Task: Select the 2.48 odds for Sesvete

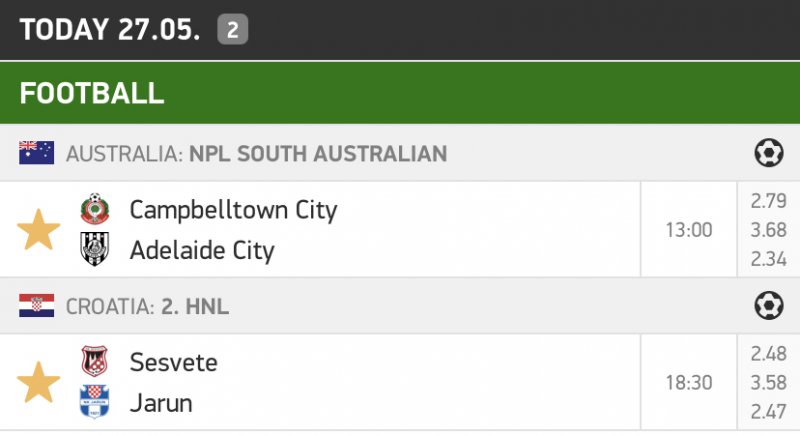Action: [768, 354]
